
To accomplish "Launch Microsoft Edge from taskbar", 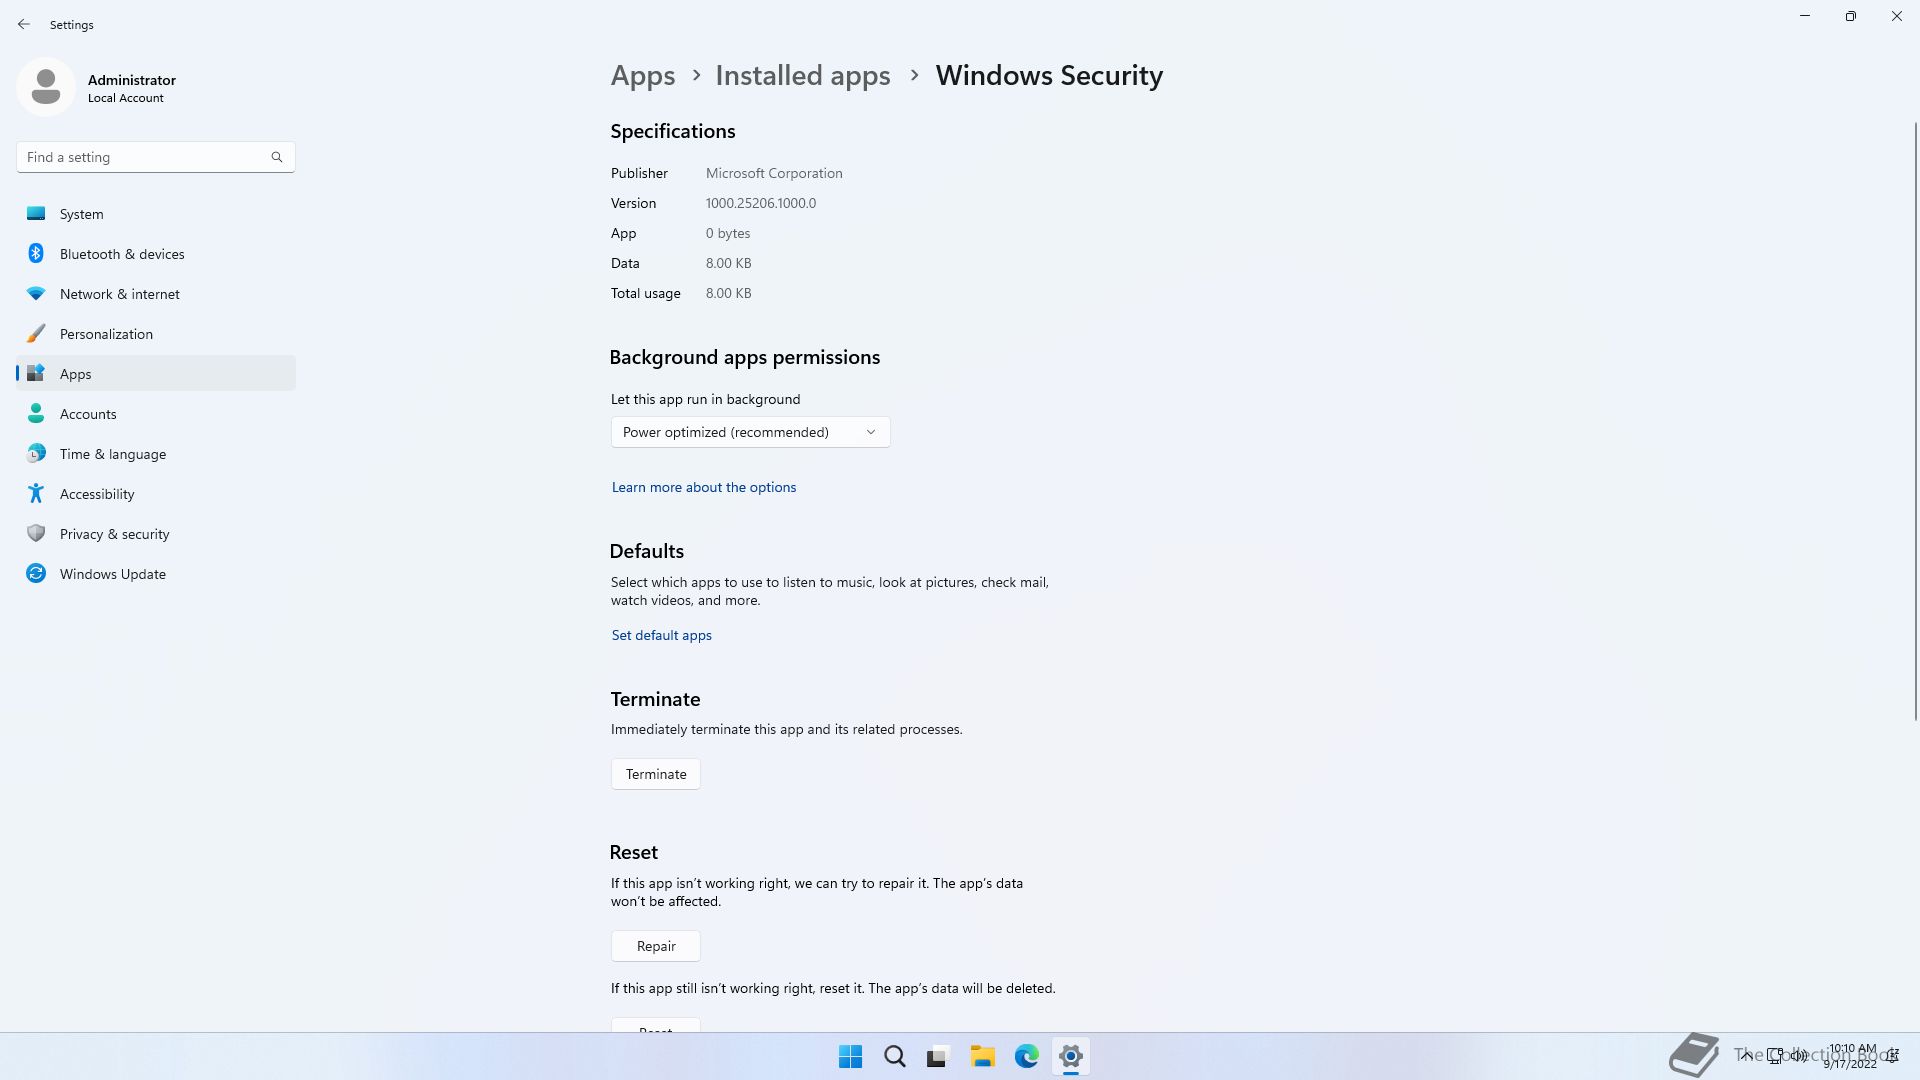I will coord(1026,1056).
